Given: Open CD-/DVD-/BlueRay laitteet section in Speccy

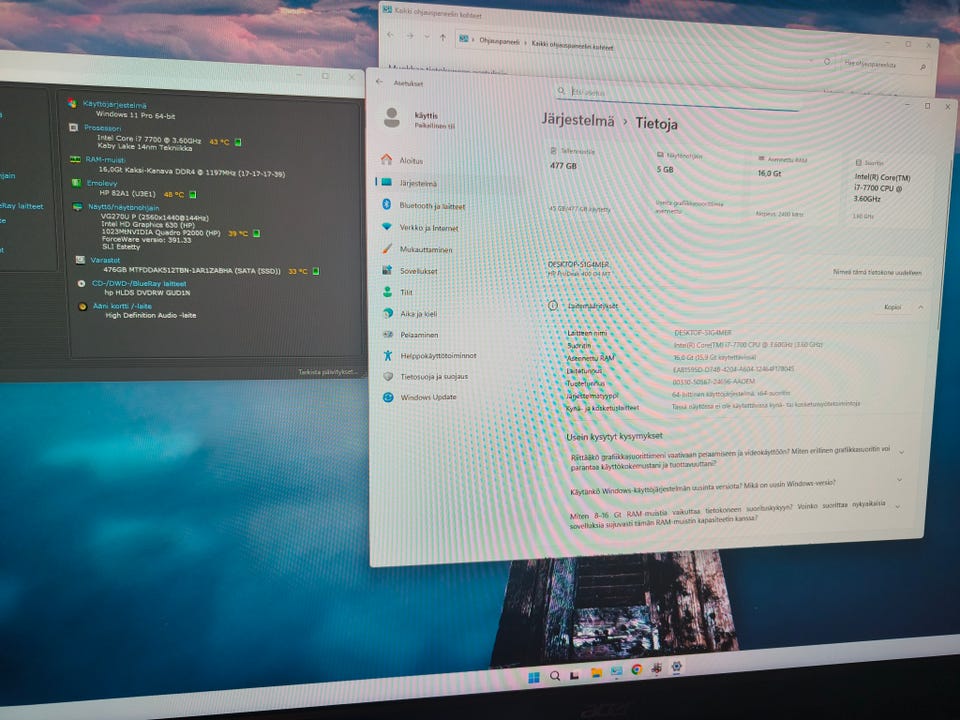Looking at the screenshot, I should coord(139,283).
